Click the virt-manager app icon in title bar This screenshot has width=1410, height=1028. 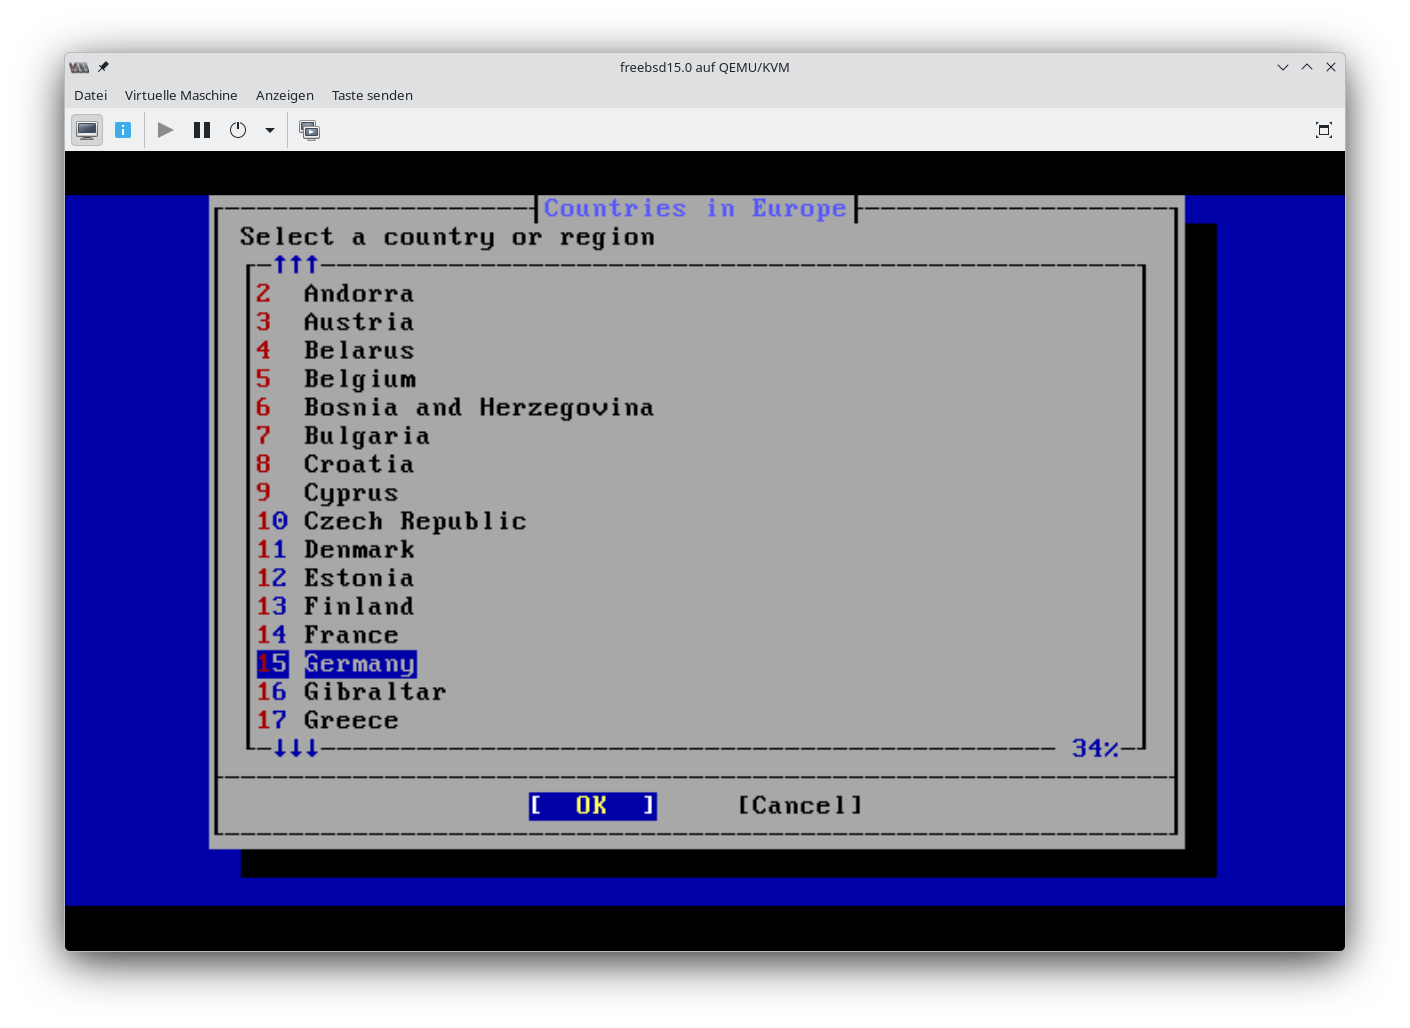pyautogui.click(x=79, y=67)
